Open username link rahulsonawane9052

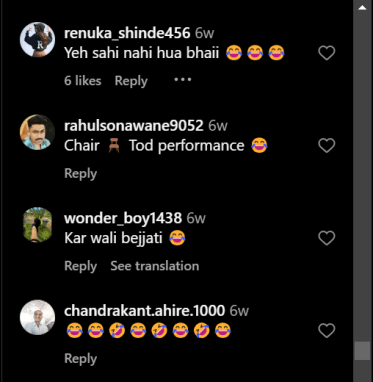click(x=134, y=126)
